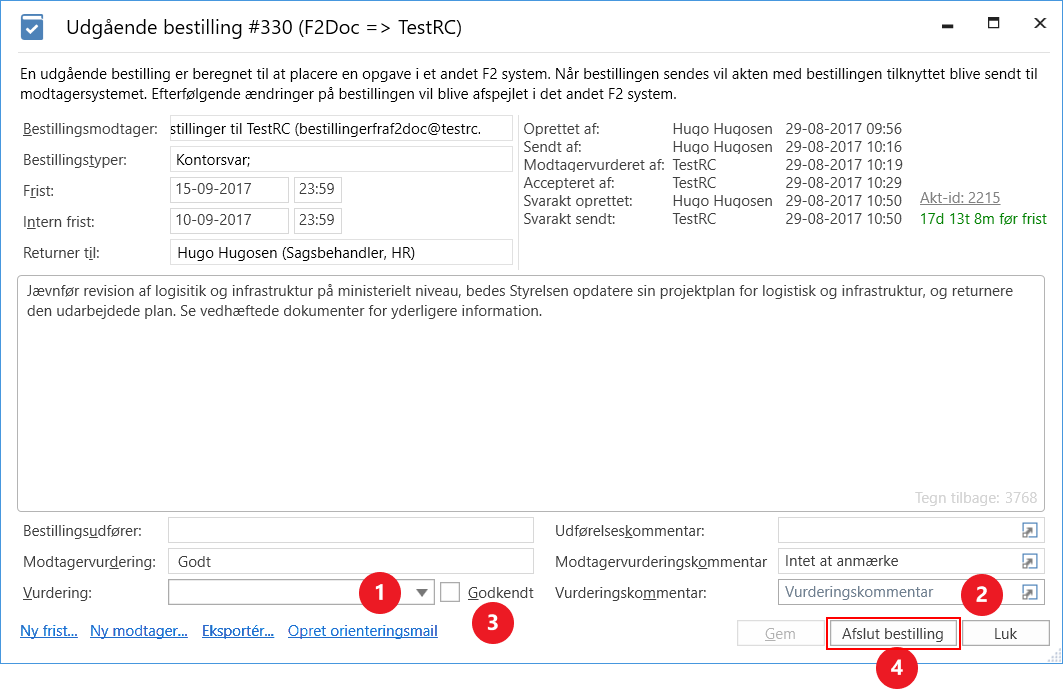Maximize the bestilling window

pos(993,24)
